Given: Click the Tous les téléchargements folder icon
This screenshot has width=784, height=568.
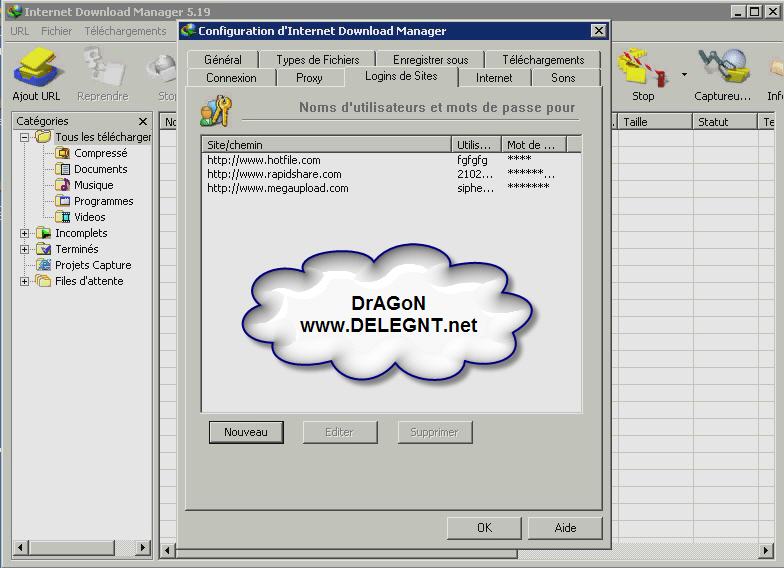Looking at the screenshot, I should click(x=44, y=136).
